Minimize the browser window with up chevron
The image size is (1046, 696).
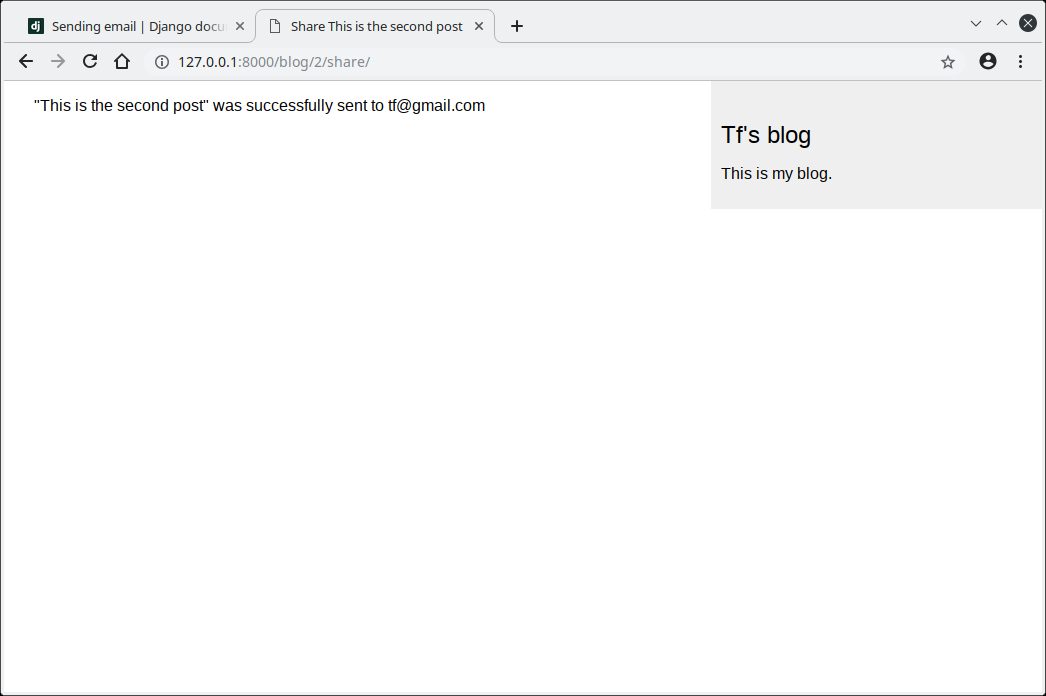(x=1002, y=23)
